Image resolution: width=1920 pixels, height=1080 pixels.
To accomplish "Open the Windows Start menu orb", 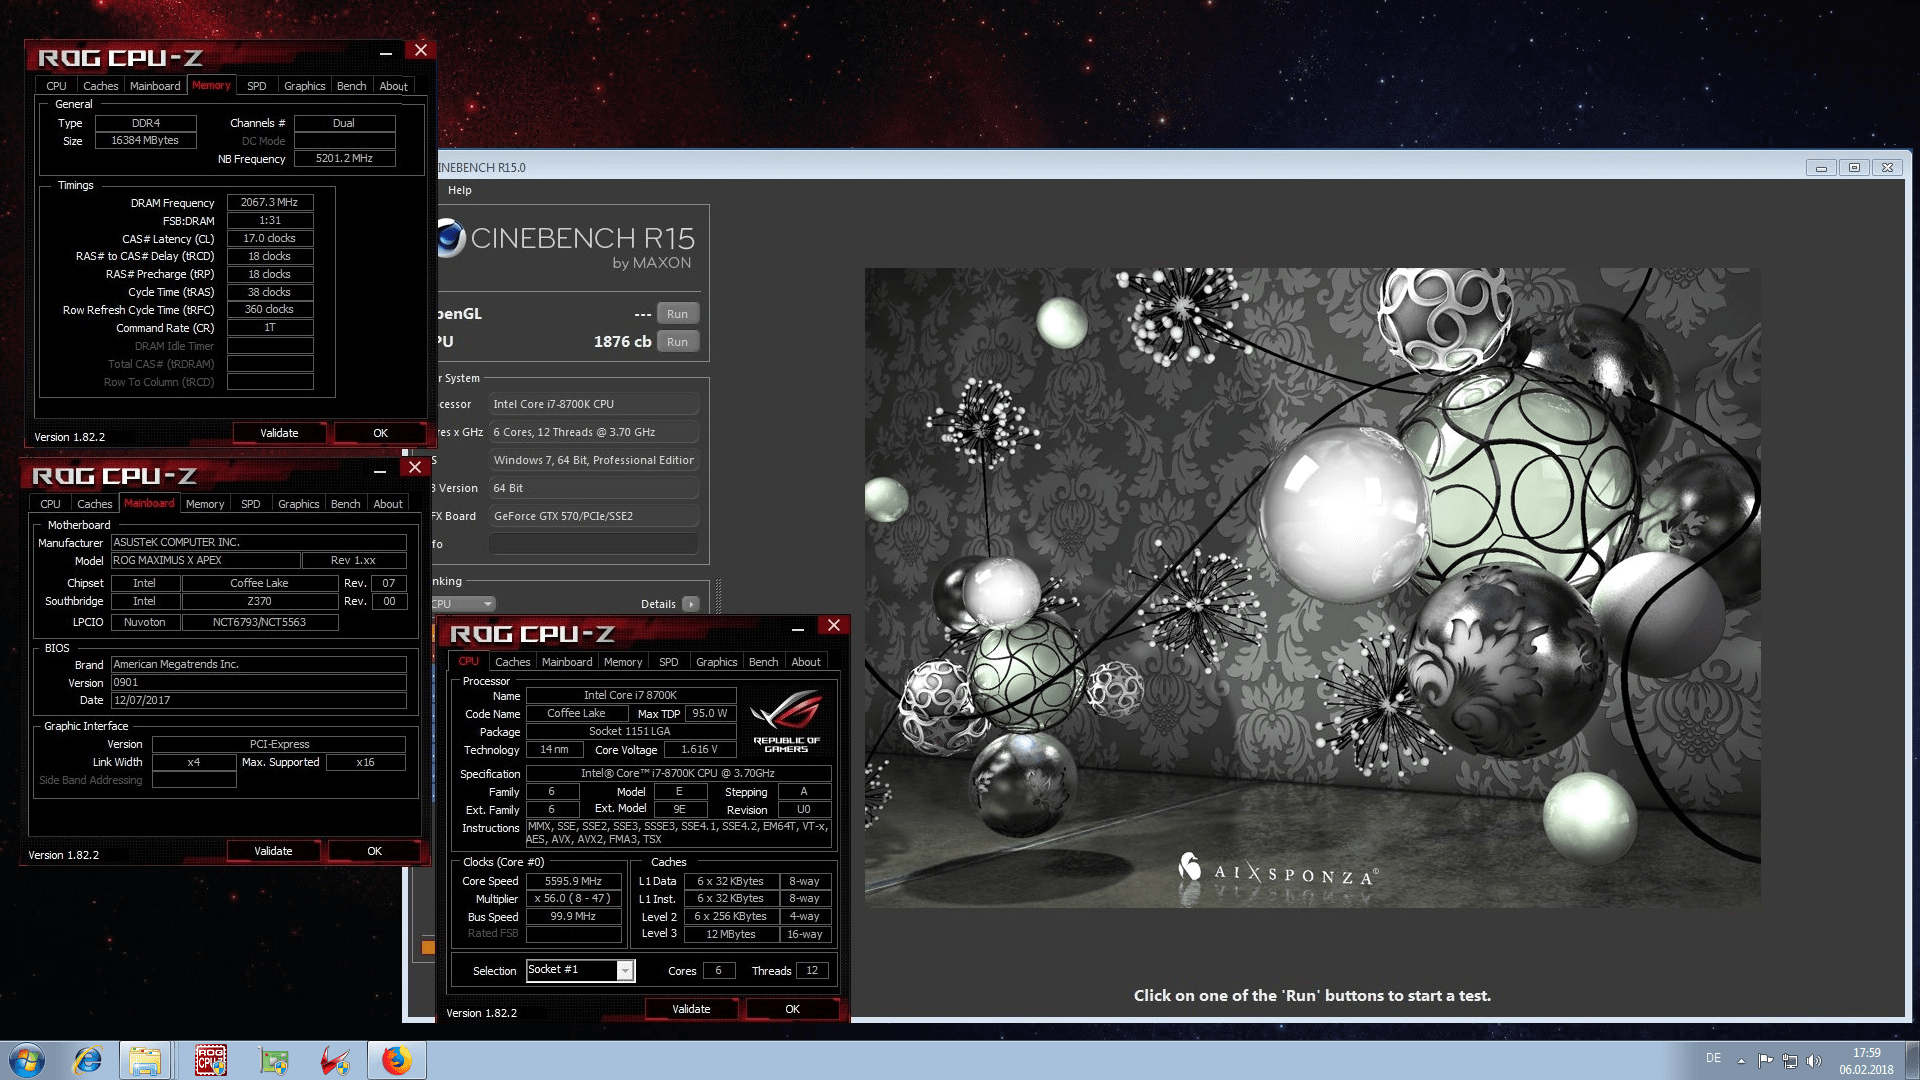I will point(27,1060).
